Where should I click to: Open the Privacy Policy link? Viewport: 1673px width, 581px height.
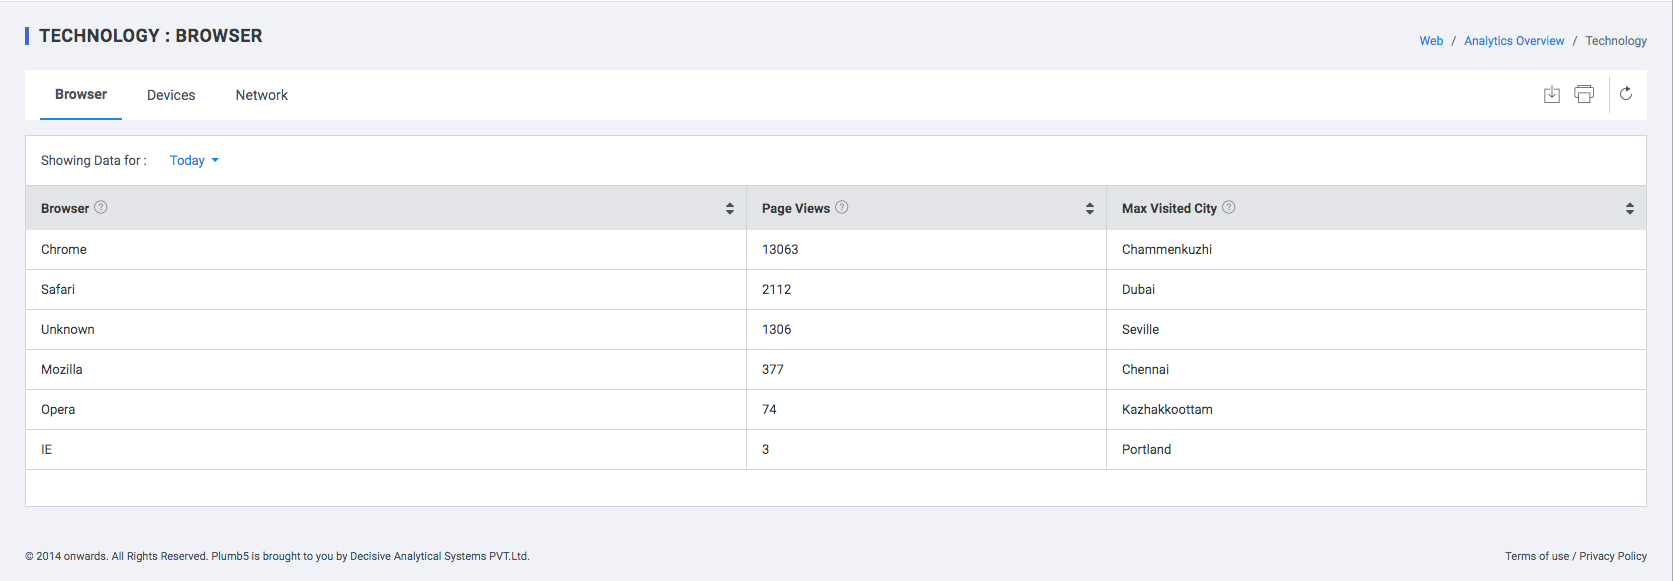[1613, 556]
